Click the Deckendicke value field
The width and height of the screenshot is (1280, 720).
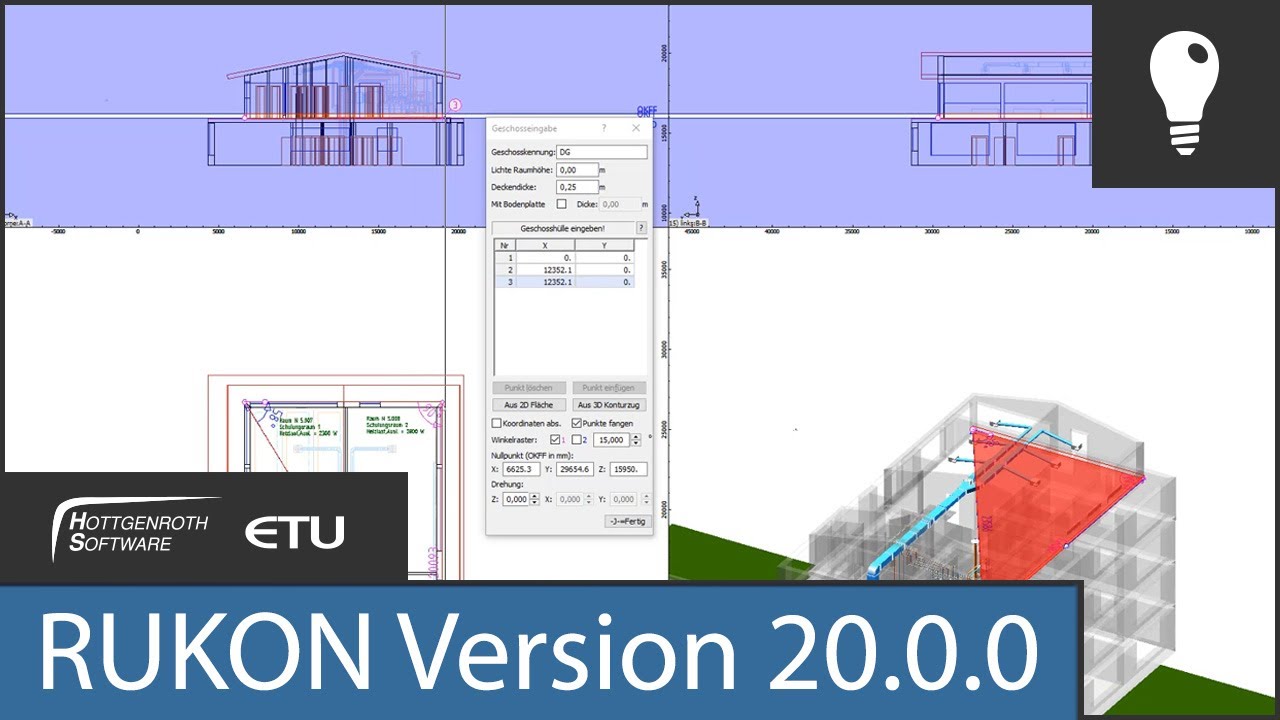577,187
